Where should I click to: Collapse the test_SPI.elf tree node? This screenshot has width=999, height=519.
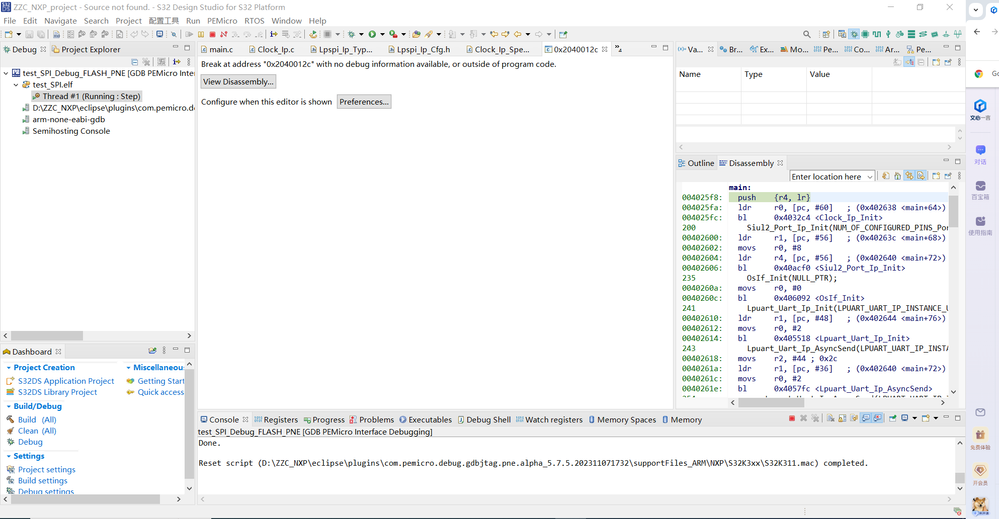[16, 85]
